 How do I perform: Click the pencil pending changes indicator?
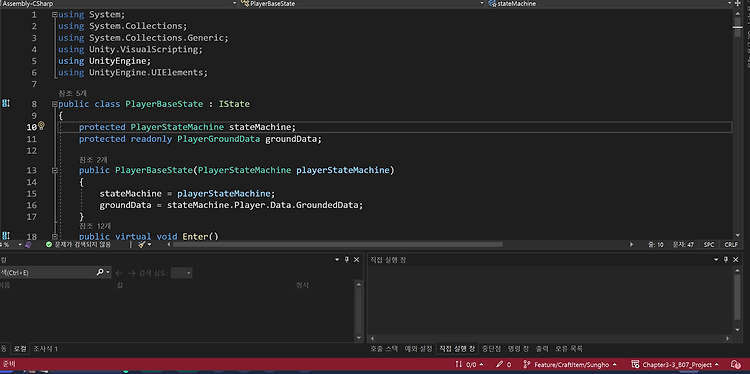tap(503, 364)
